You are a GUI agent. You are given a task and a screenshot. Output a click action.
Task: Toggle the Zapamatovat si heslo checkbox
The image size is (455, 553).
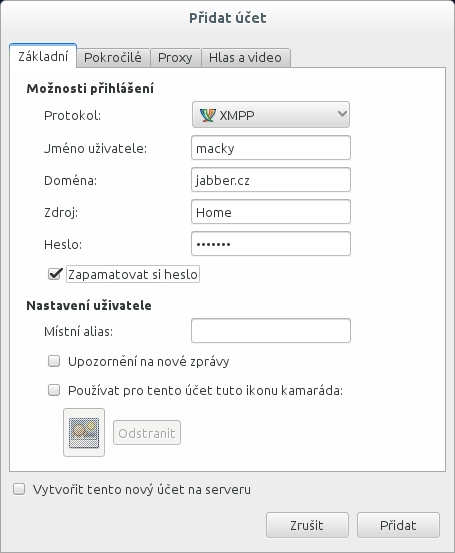(54, 274)
